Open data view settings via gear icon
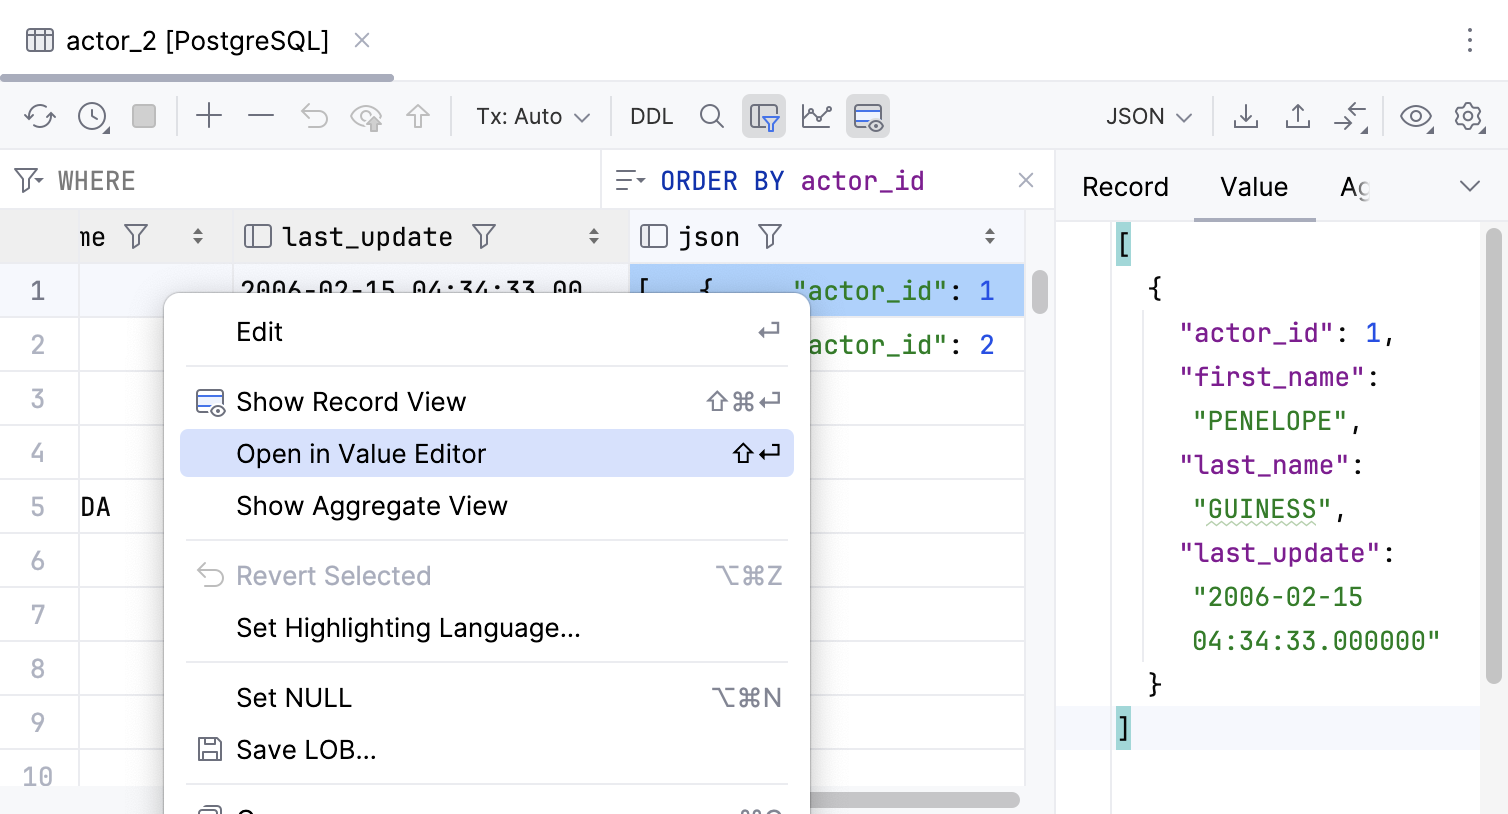Viewport: 1508px width, 814px height. (1469, 116)
